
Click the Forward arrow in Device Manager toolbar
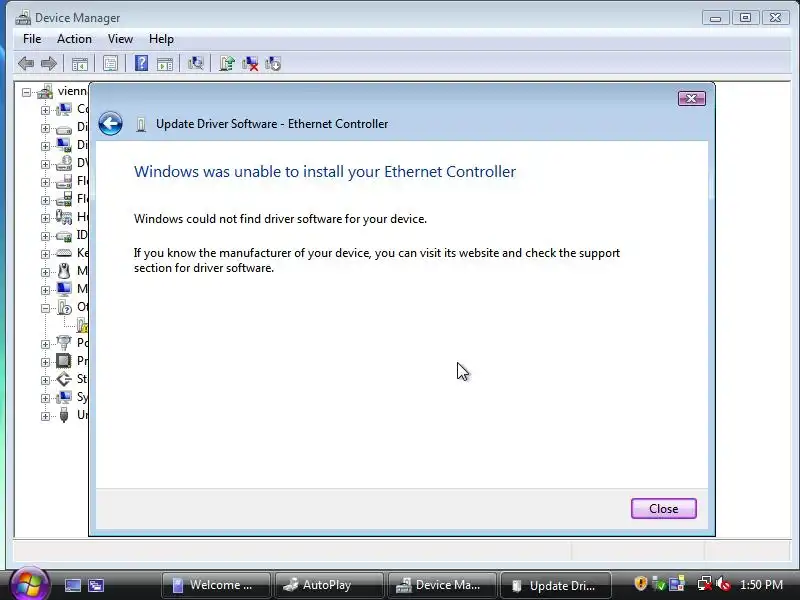tap(48, 64)
